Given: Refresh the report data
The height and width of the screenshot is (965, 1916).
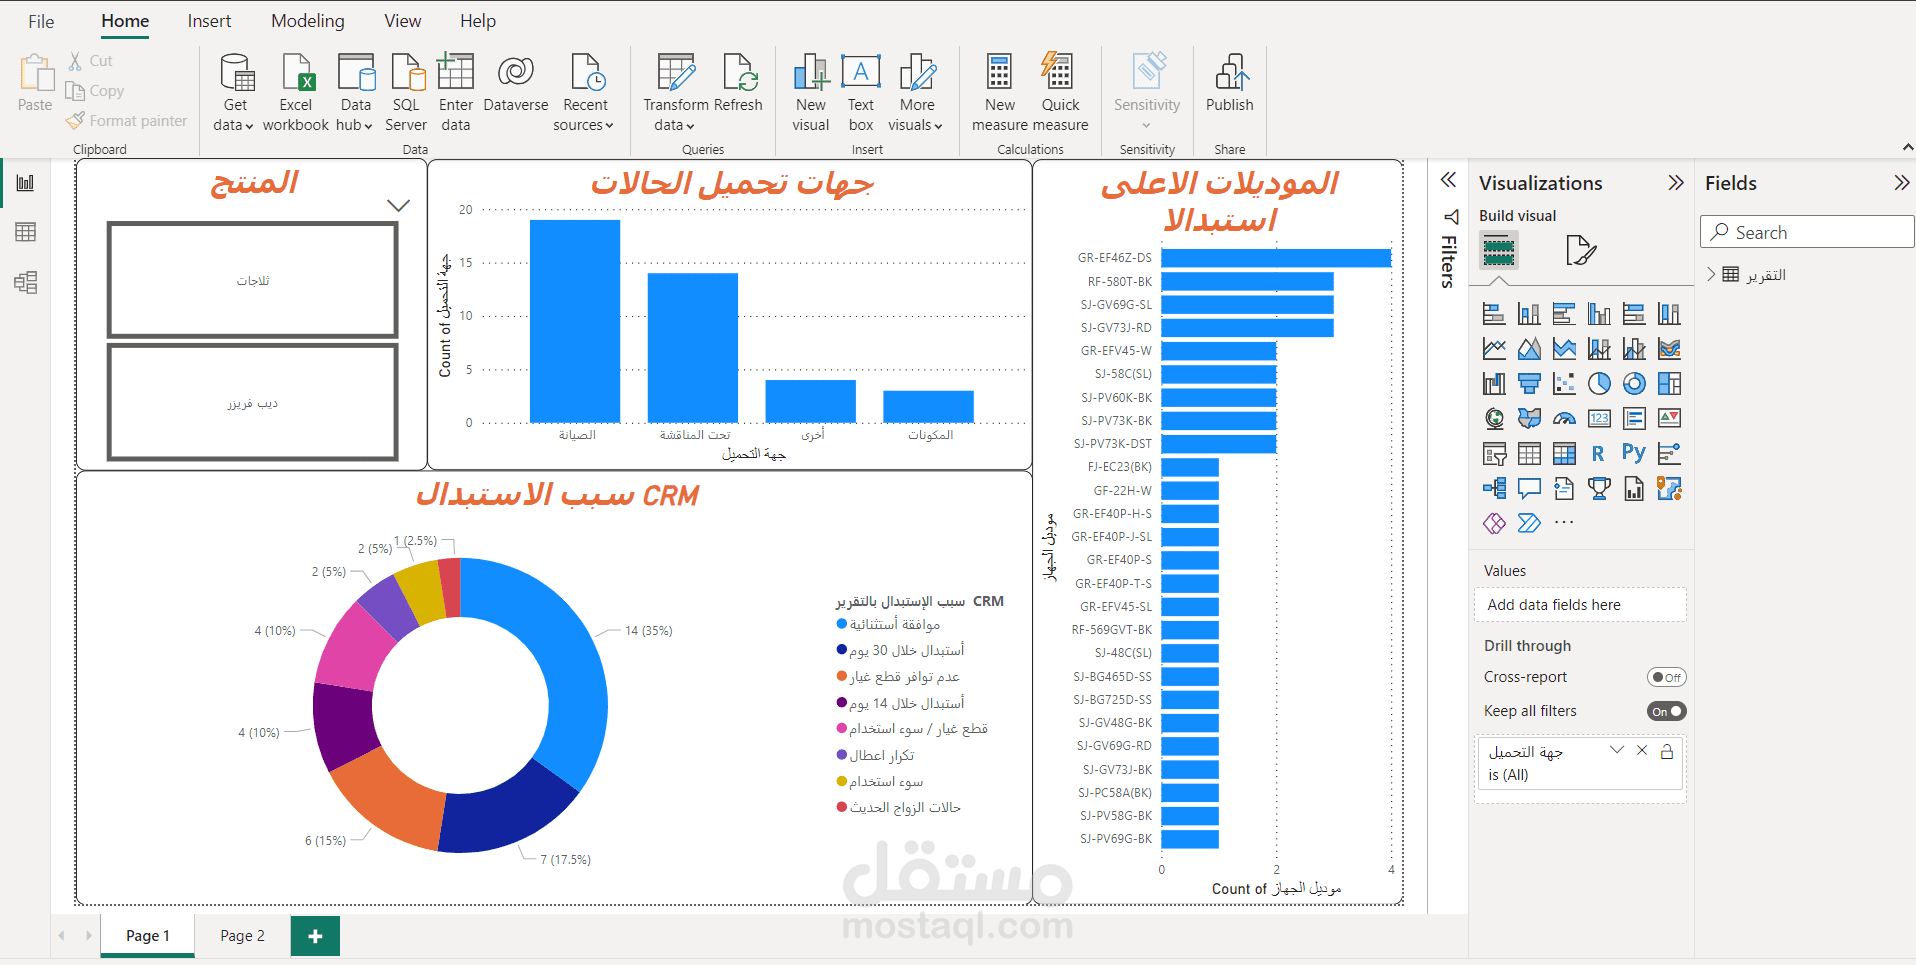Looking at the screenshot, I should coord(739,83).
